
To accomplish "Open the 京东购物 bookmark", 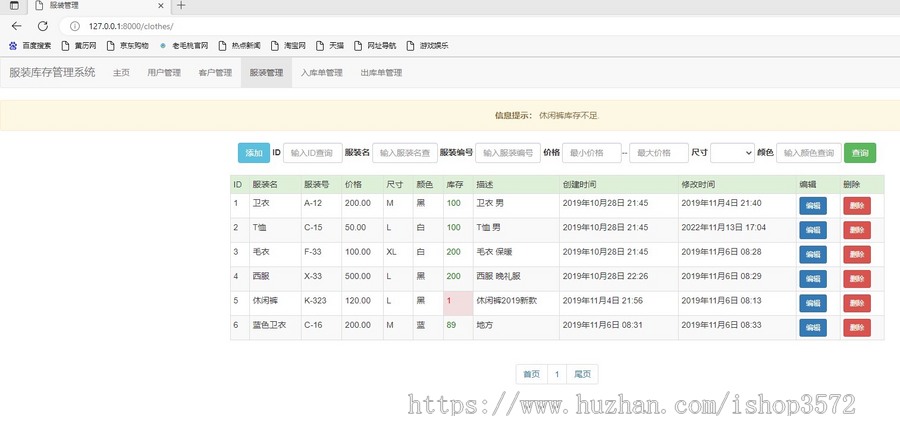I will tap(127, 46).
